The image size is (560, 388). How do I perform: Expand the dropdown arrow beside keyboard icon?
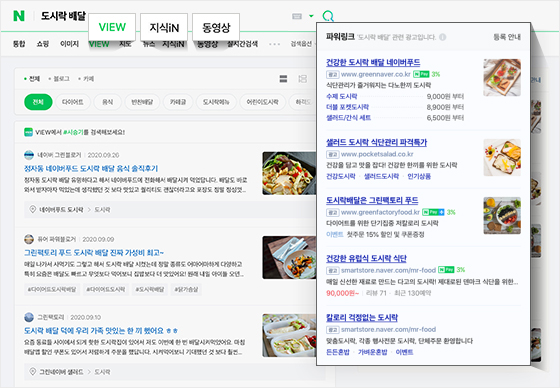pyautogui.click(x=311, y=16)
